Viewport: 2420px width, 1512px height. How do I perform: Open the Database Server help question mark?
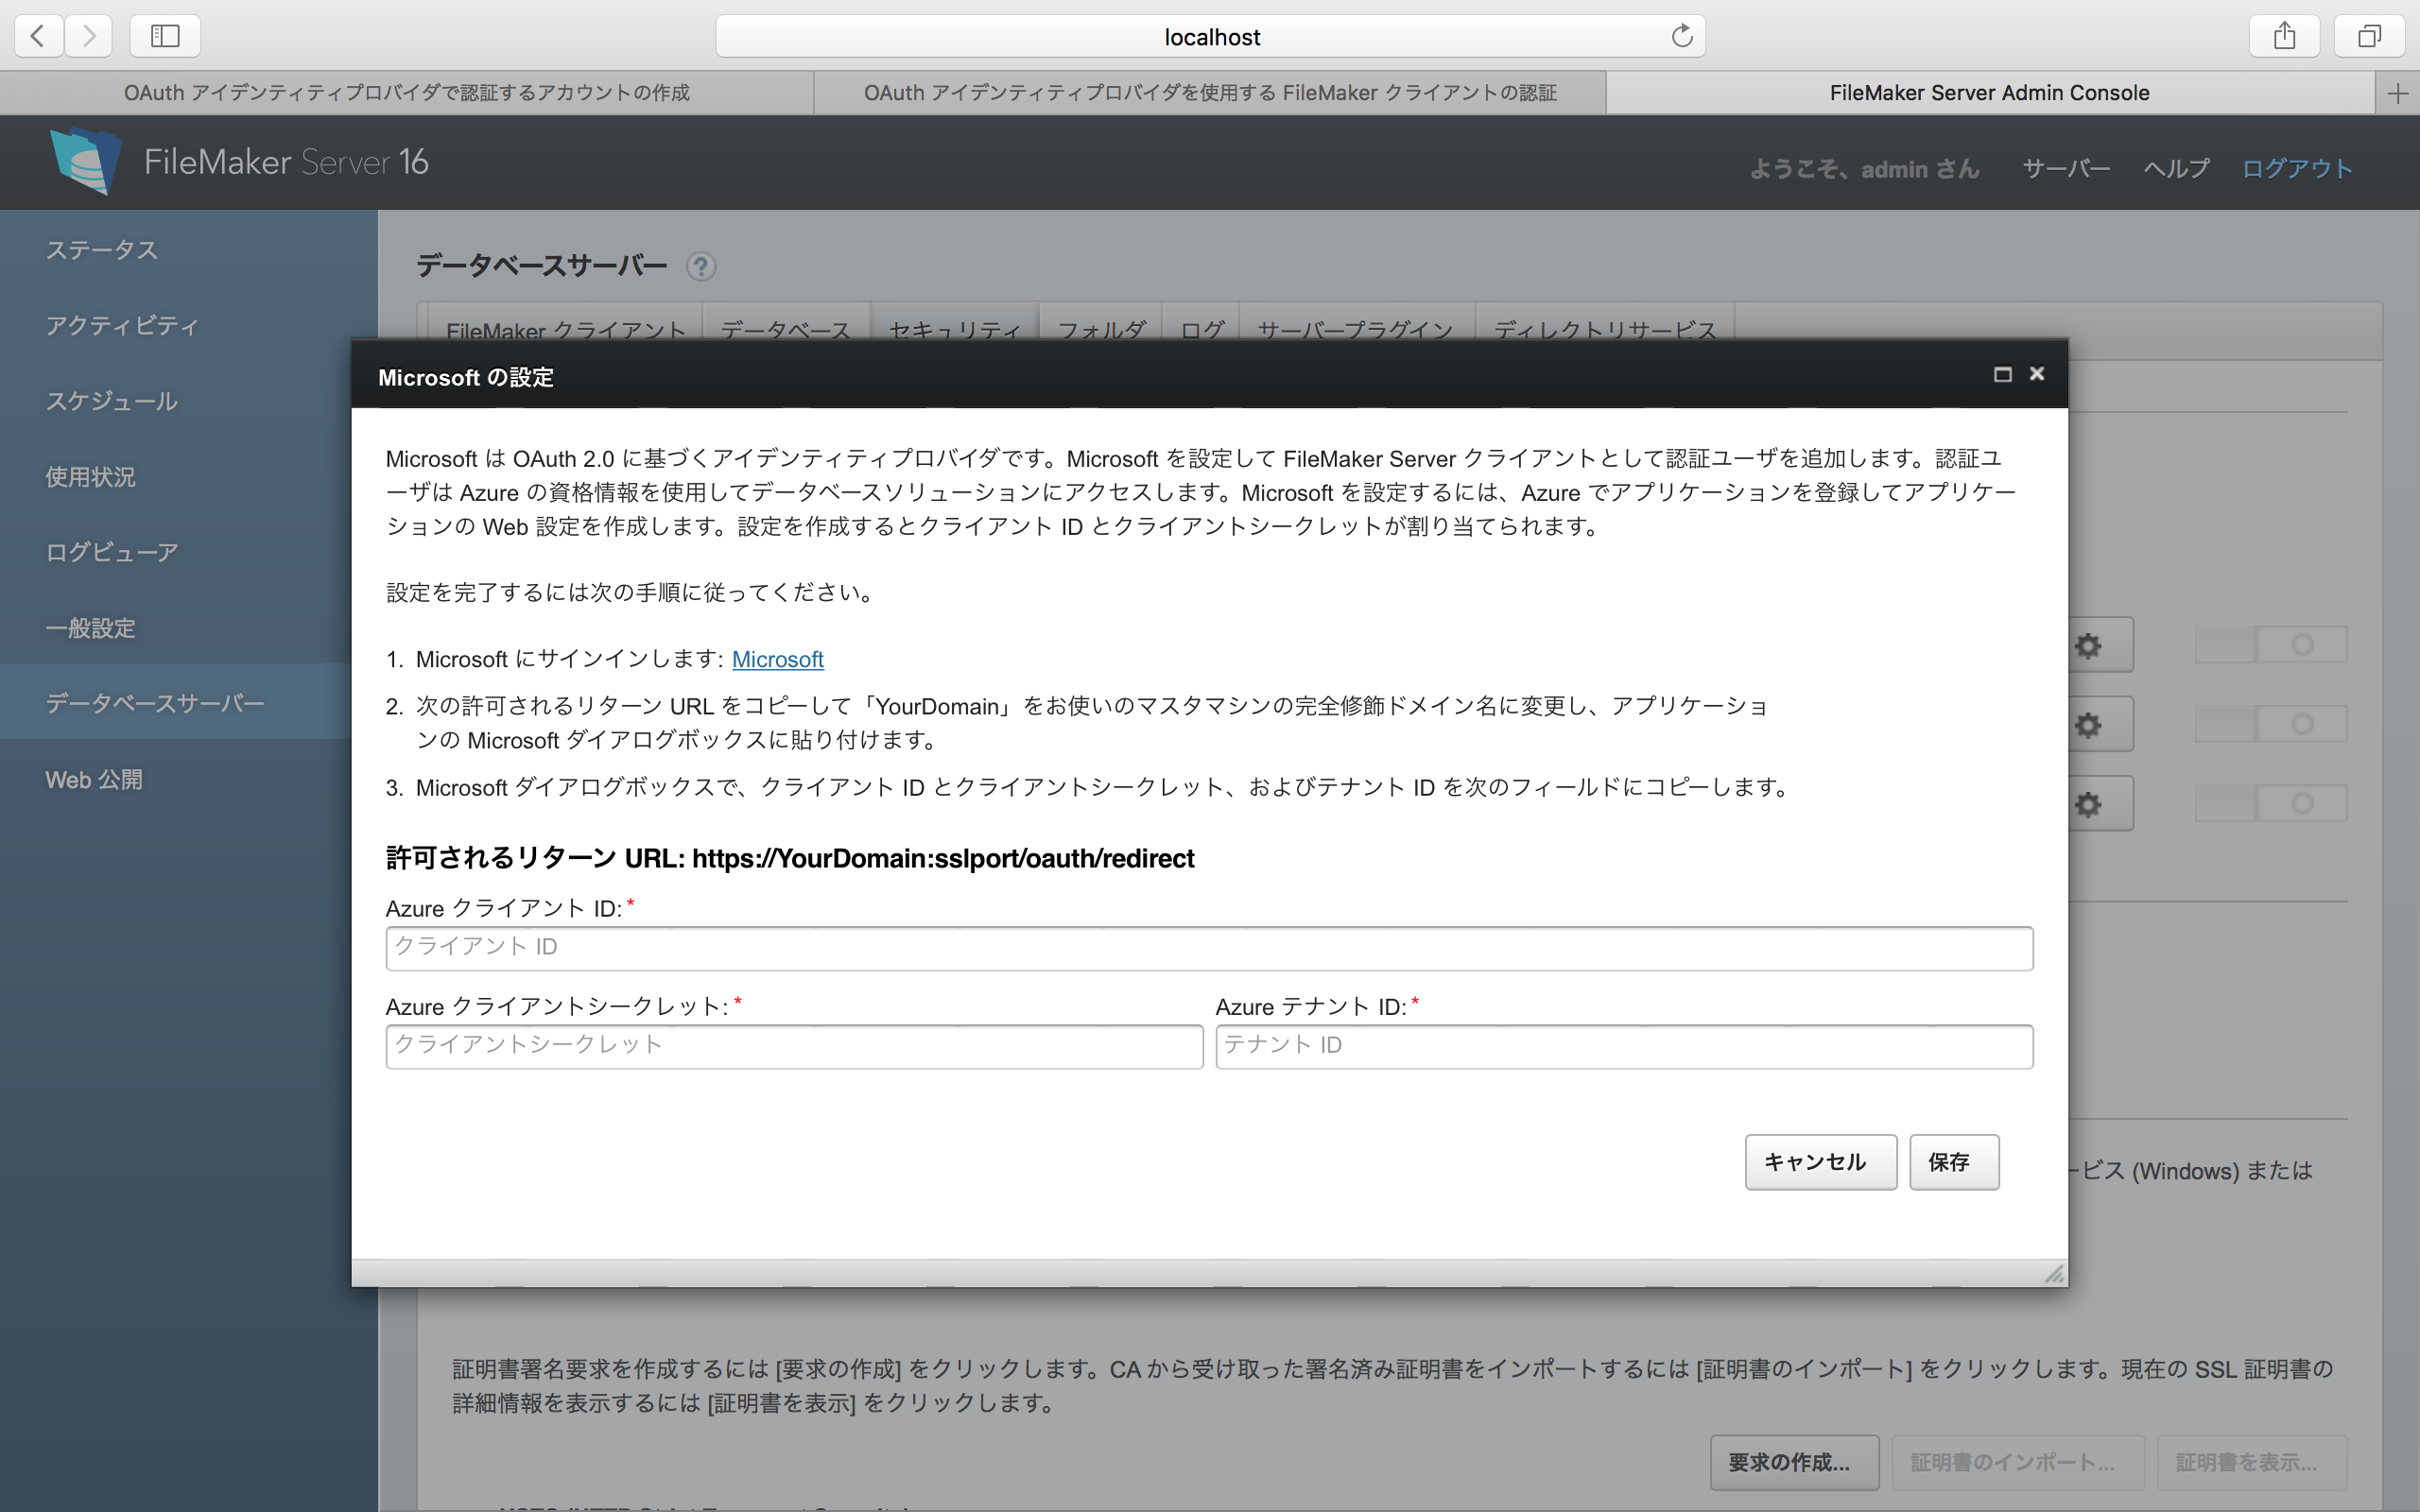(701, 266)
